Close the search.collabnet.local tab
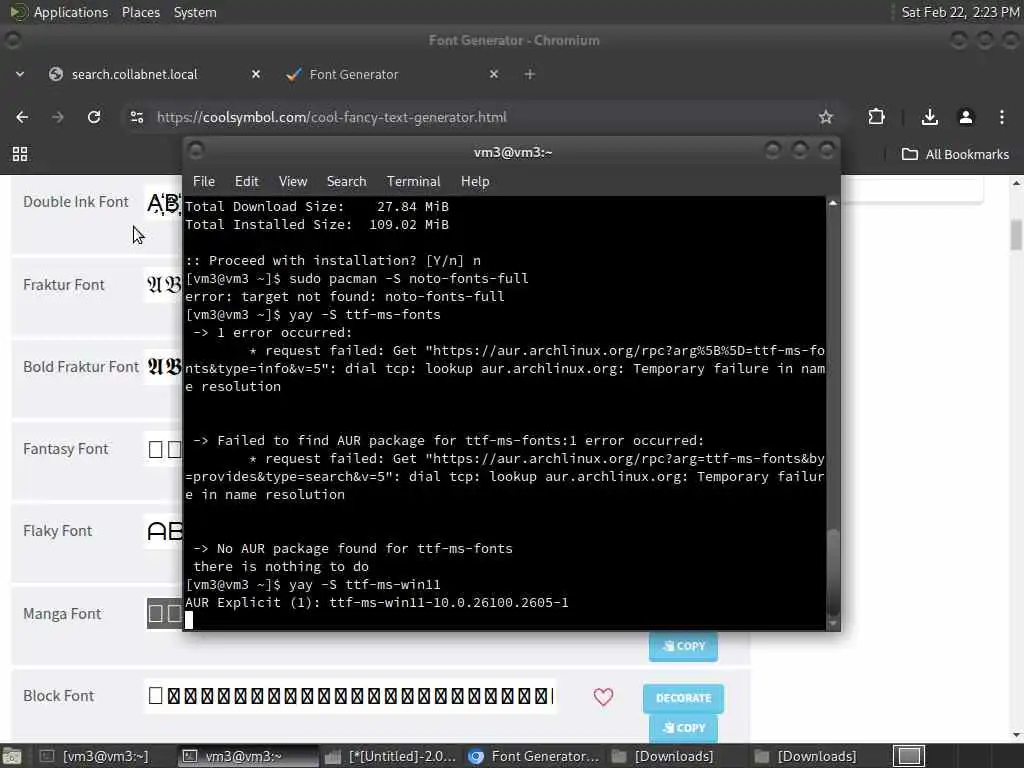 pos(256,74)
